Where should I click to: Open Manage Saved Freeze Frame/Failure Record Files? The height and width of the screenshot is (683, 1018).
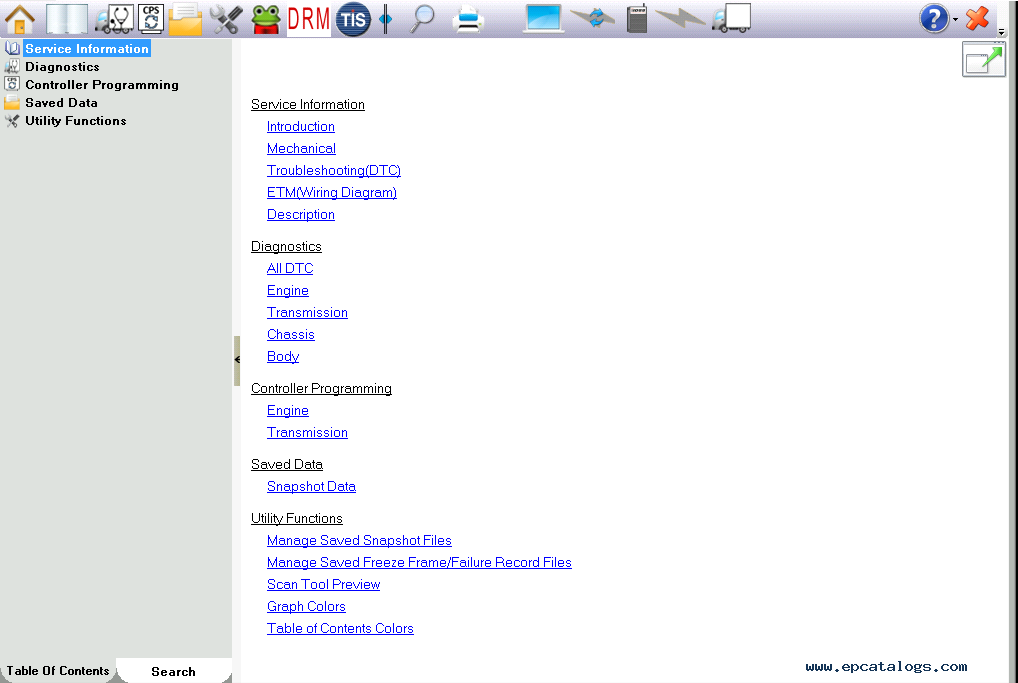coord(419,563)
